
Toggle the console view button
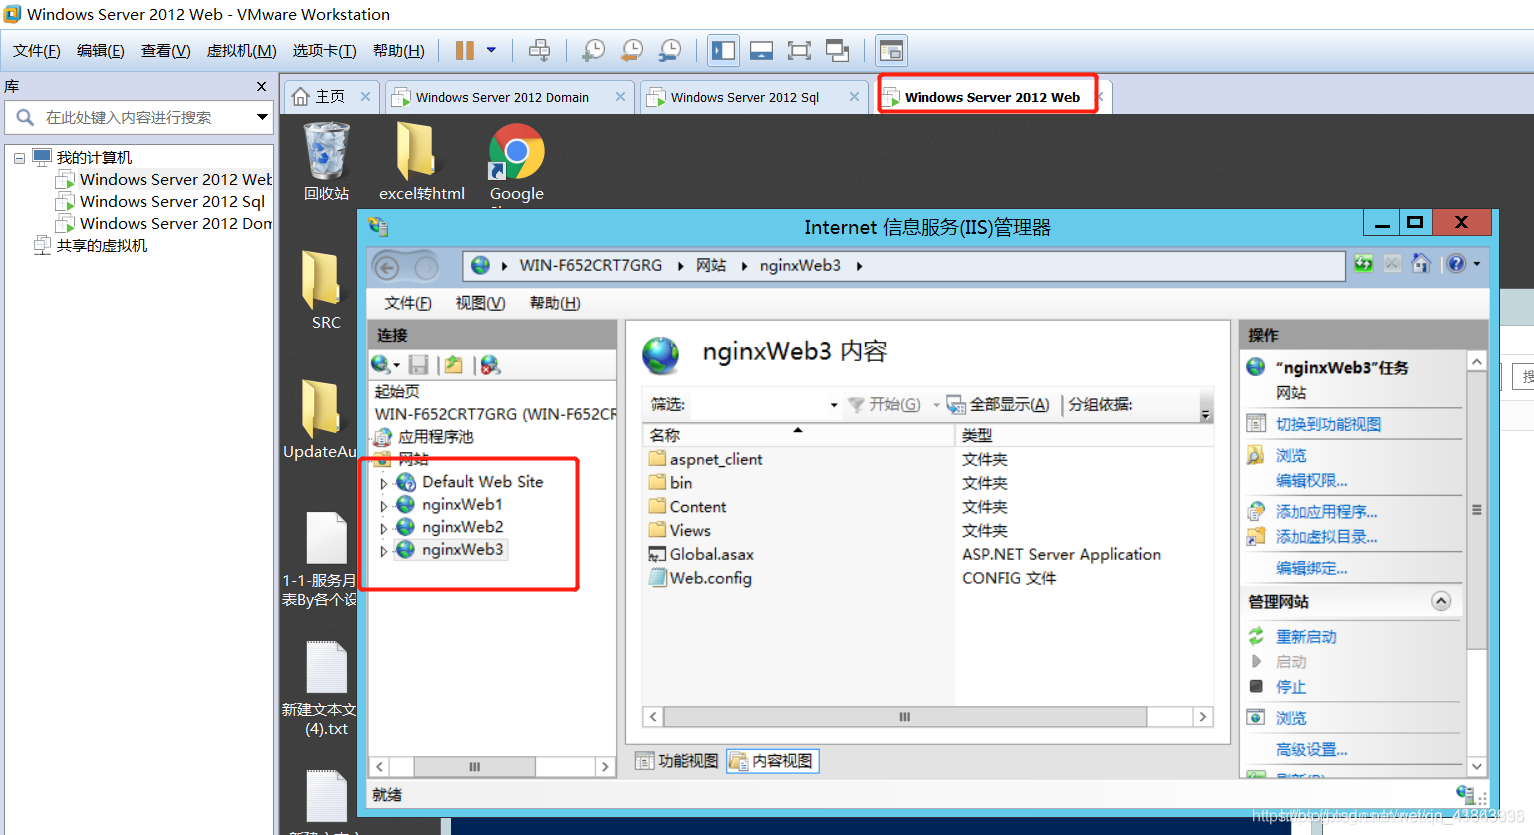[891, 50]
